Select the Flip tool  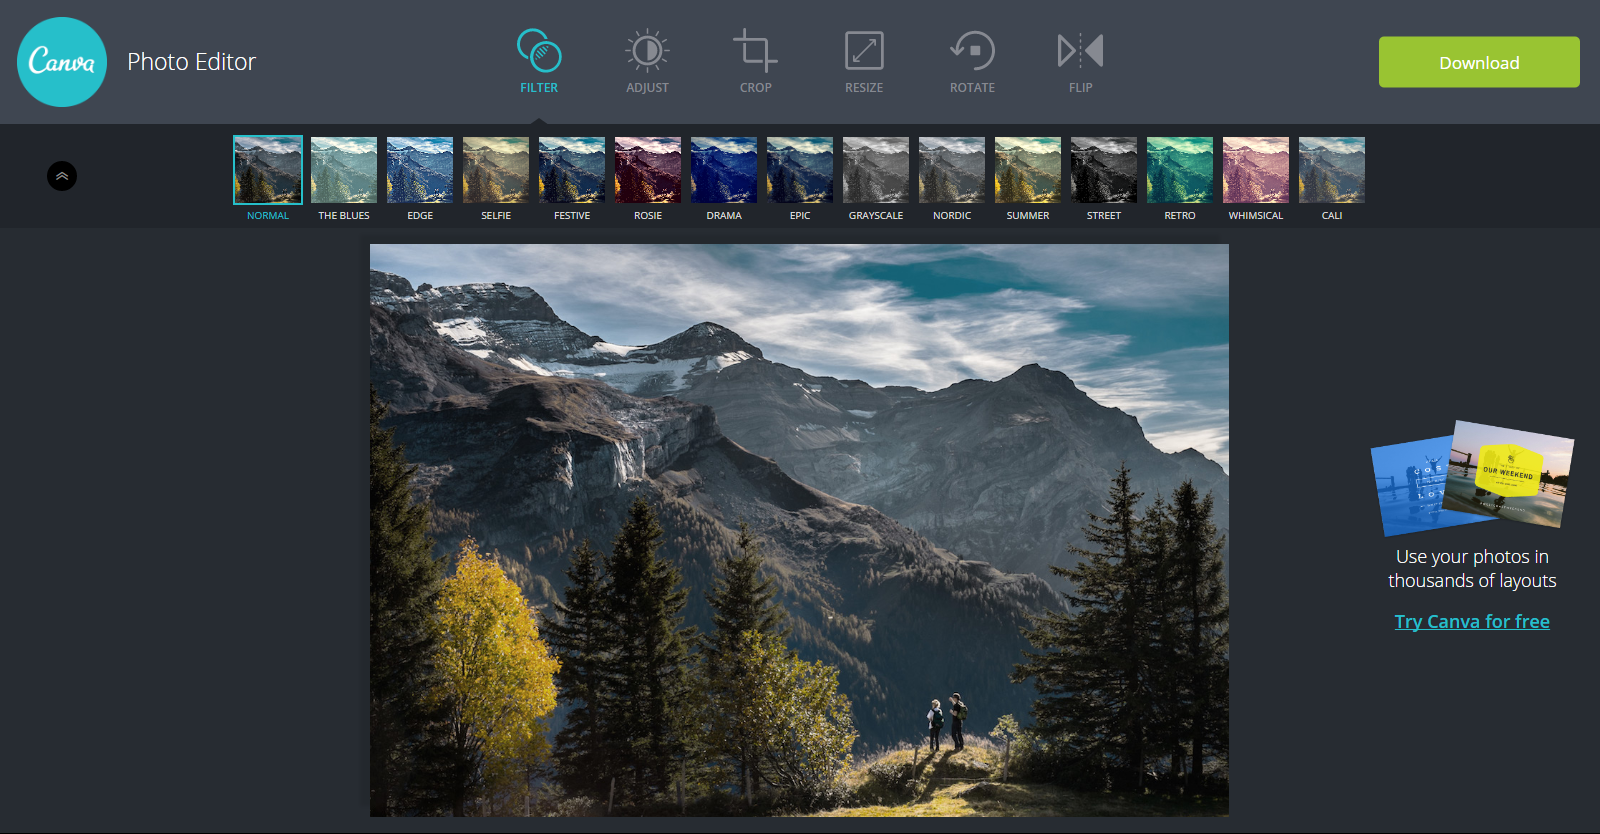[1080, 62]
